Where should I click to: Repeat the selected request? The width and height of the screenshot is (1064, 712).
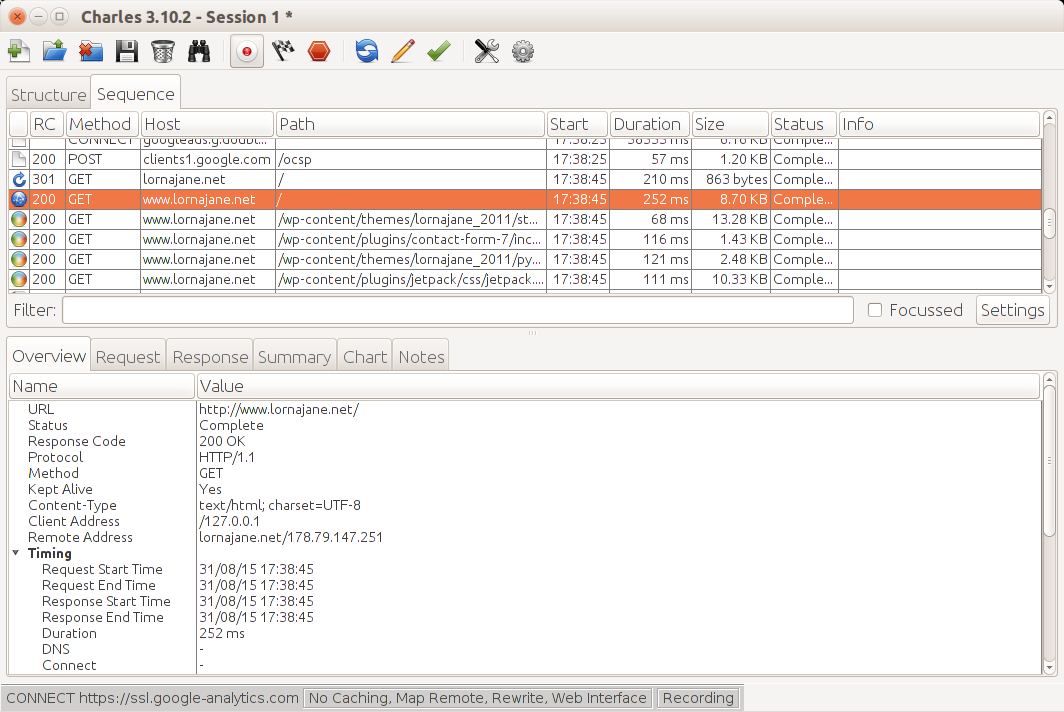click(x=367, y=51)
